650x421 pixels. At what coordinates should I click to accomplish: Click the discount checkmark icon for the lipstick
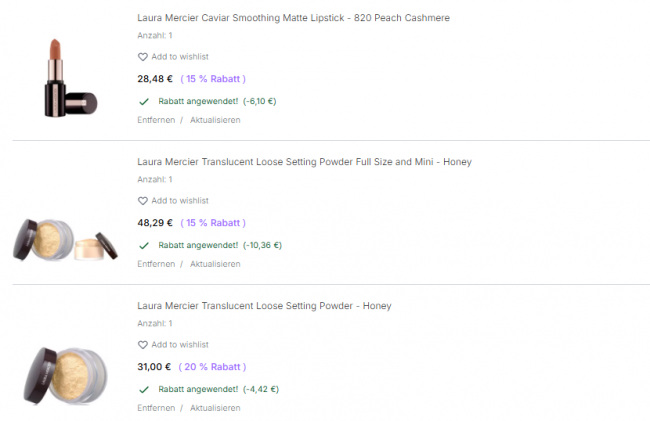pyautogui.click(x=144, y=101)
